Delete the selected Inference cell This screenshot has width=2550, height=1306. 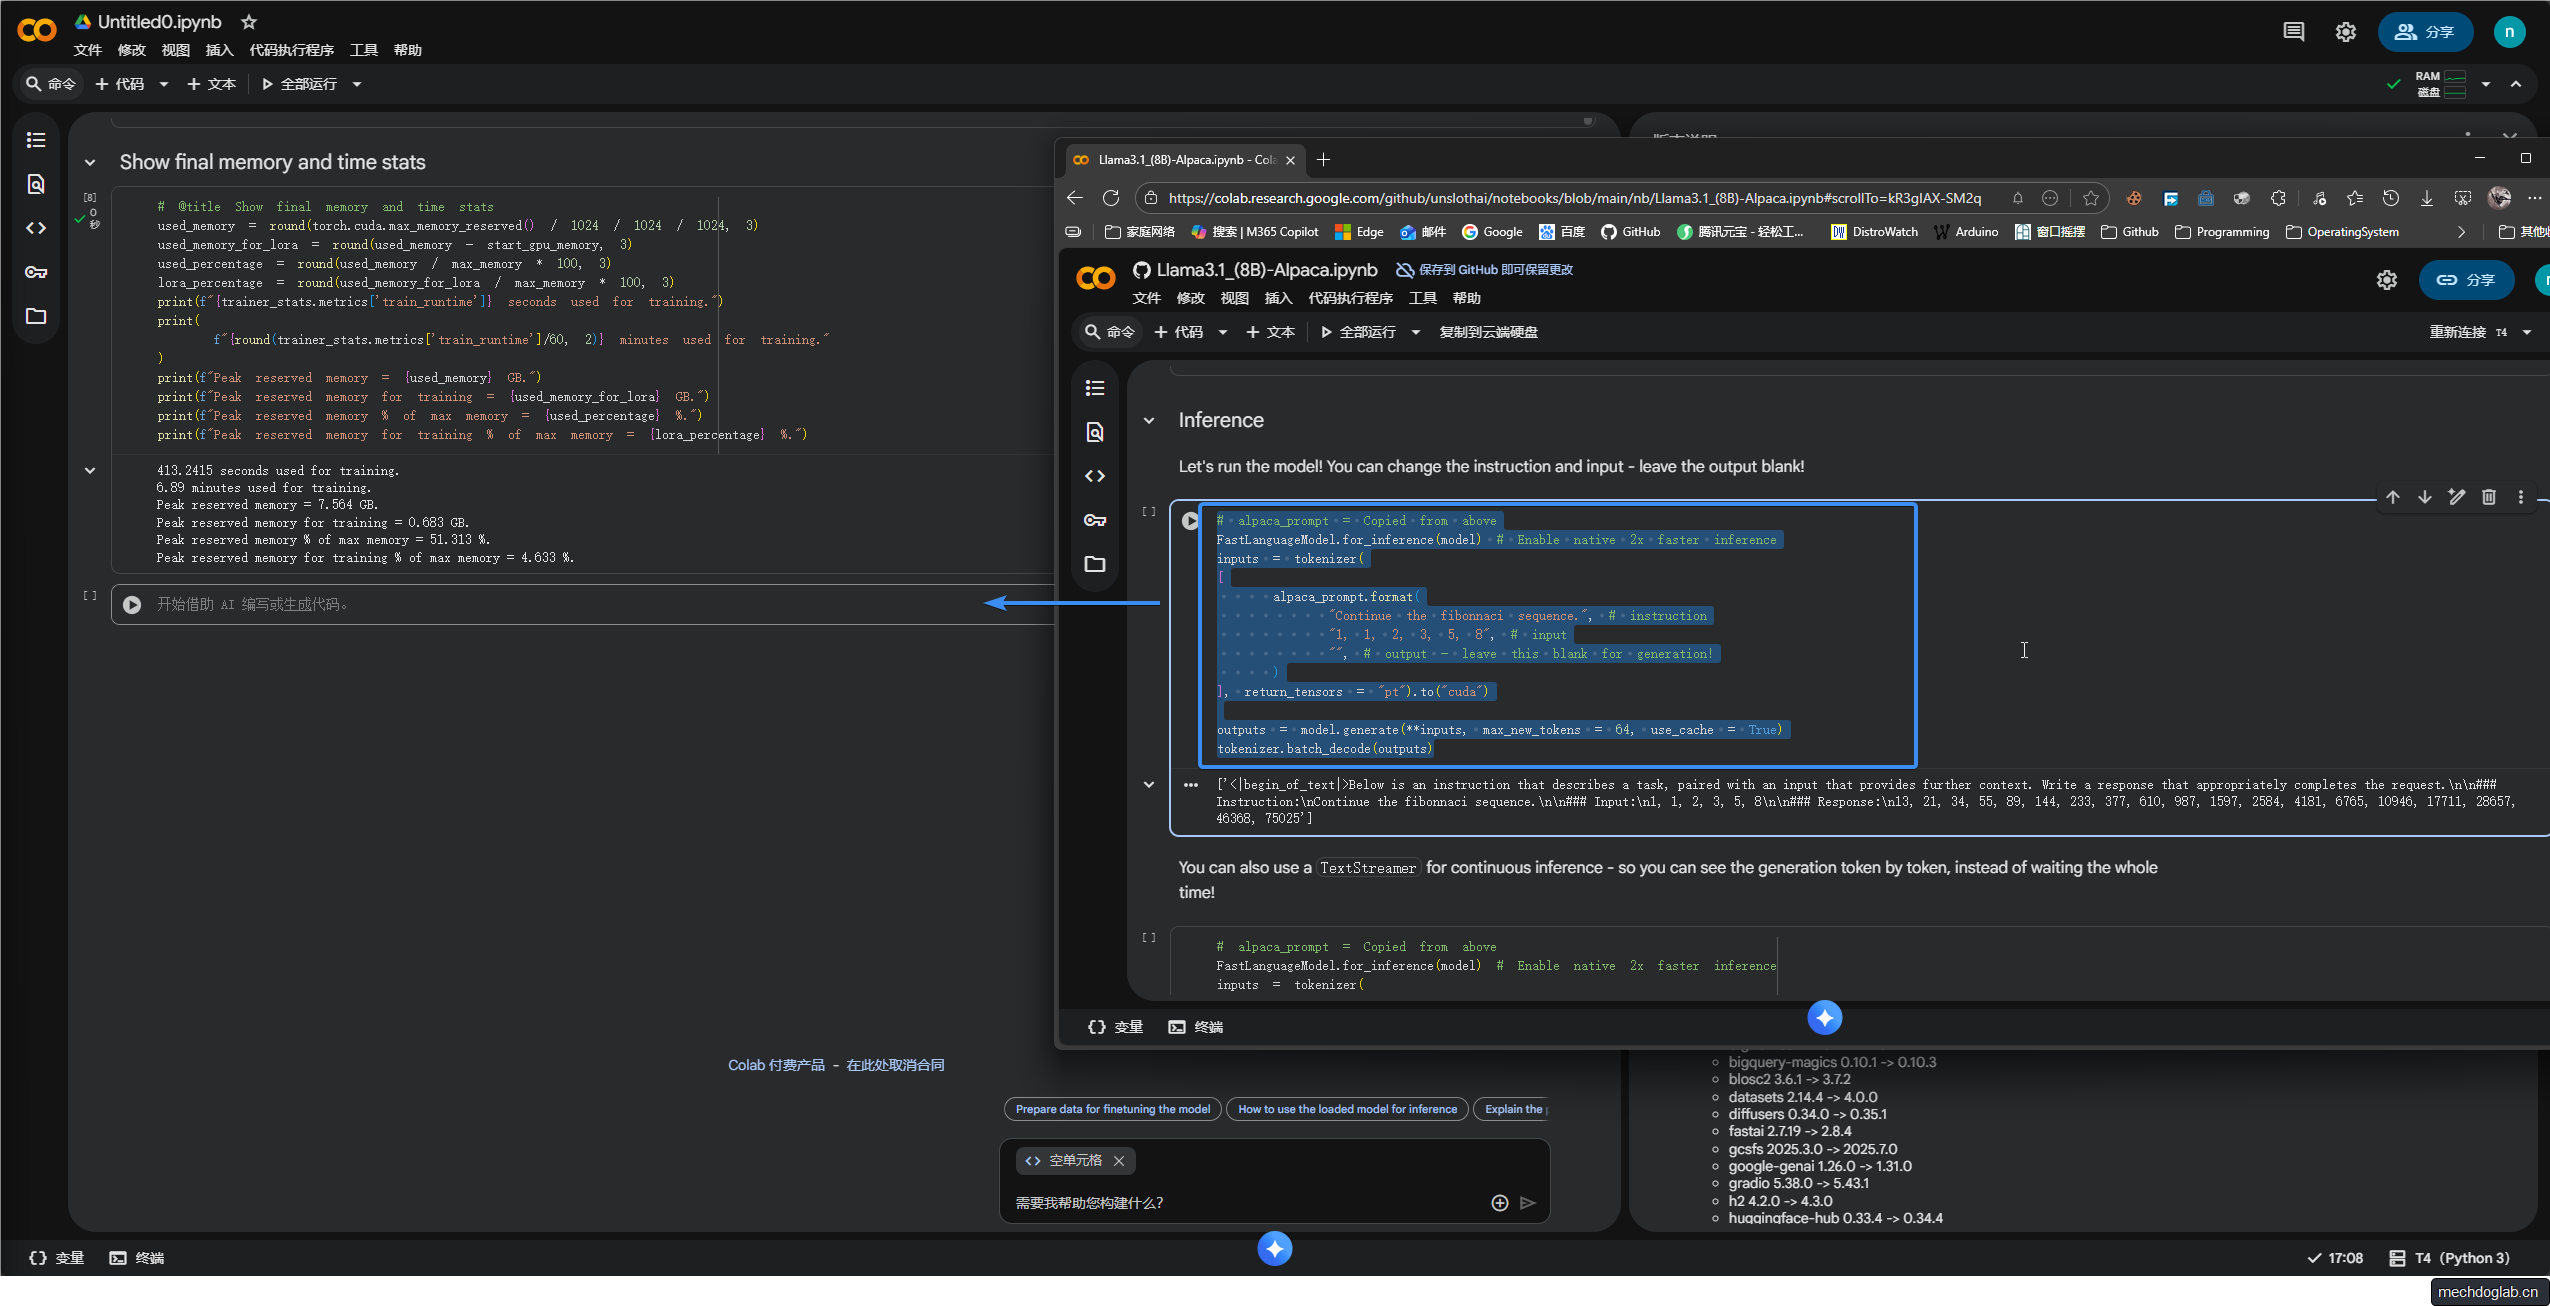[2489, 497]
